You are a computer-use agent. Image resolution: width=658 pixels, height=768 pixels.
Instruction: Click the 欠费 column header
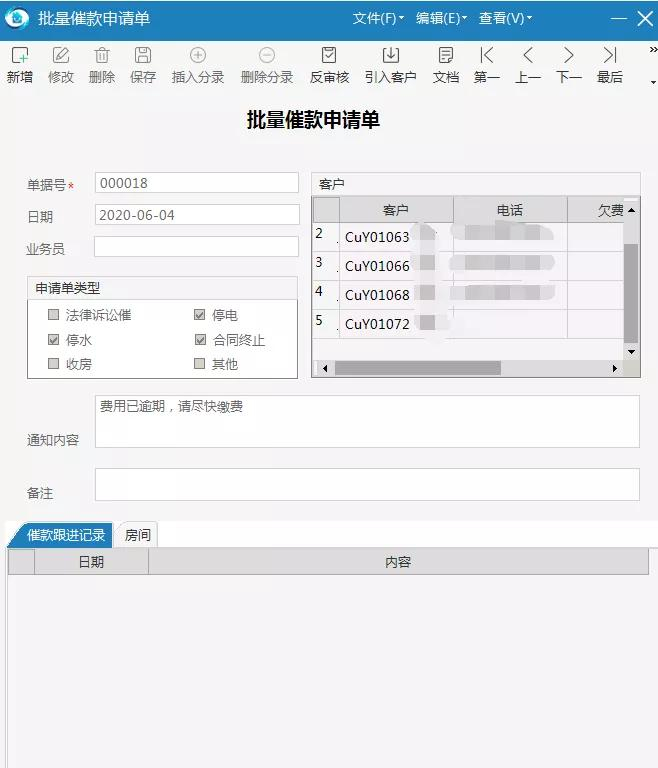click(x=596, y=210)
